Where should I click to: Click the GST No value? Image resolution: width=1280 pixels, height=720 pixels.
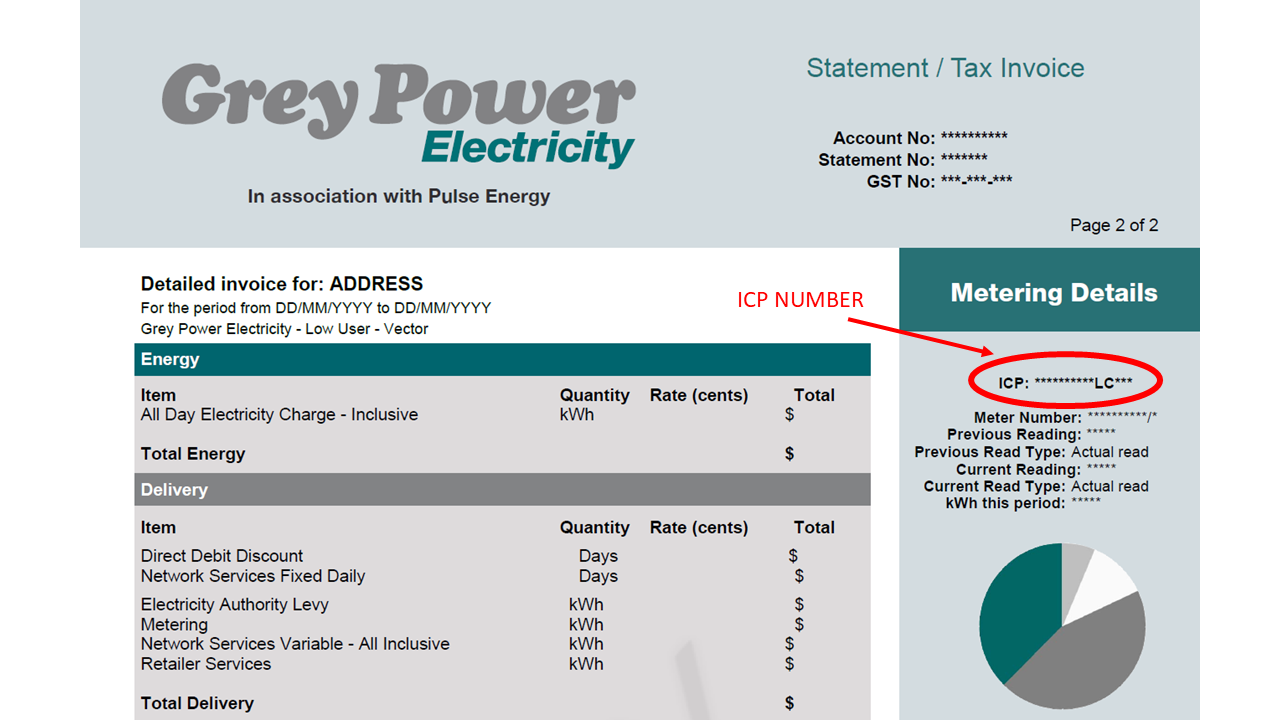coord(976,181)
